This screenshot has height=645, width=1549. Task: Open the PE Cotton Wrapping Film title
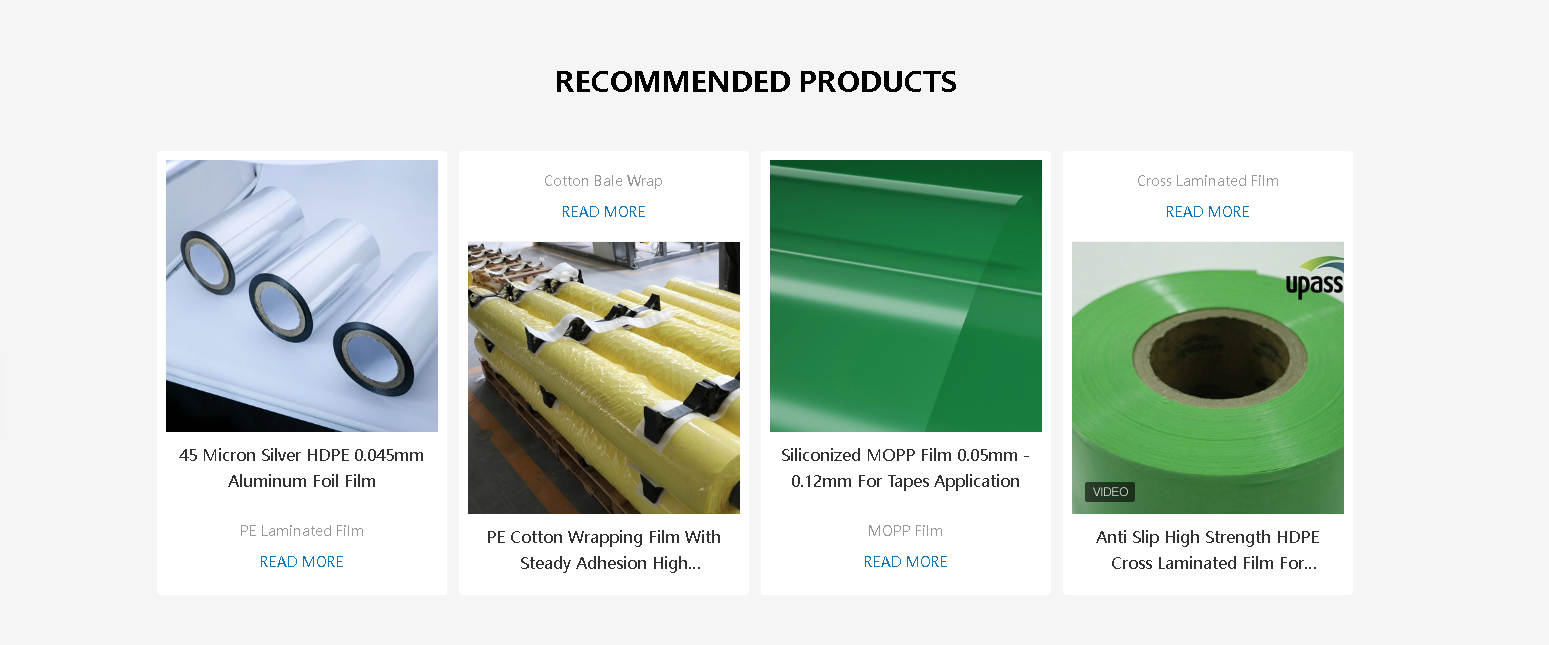[604, 550]
